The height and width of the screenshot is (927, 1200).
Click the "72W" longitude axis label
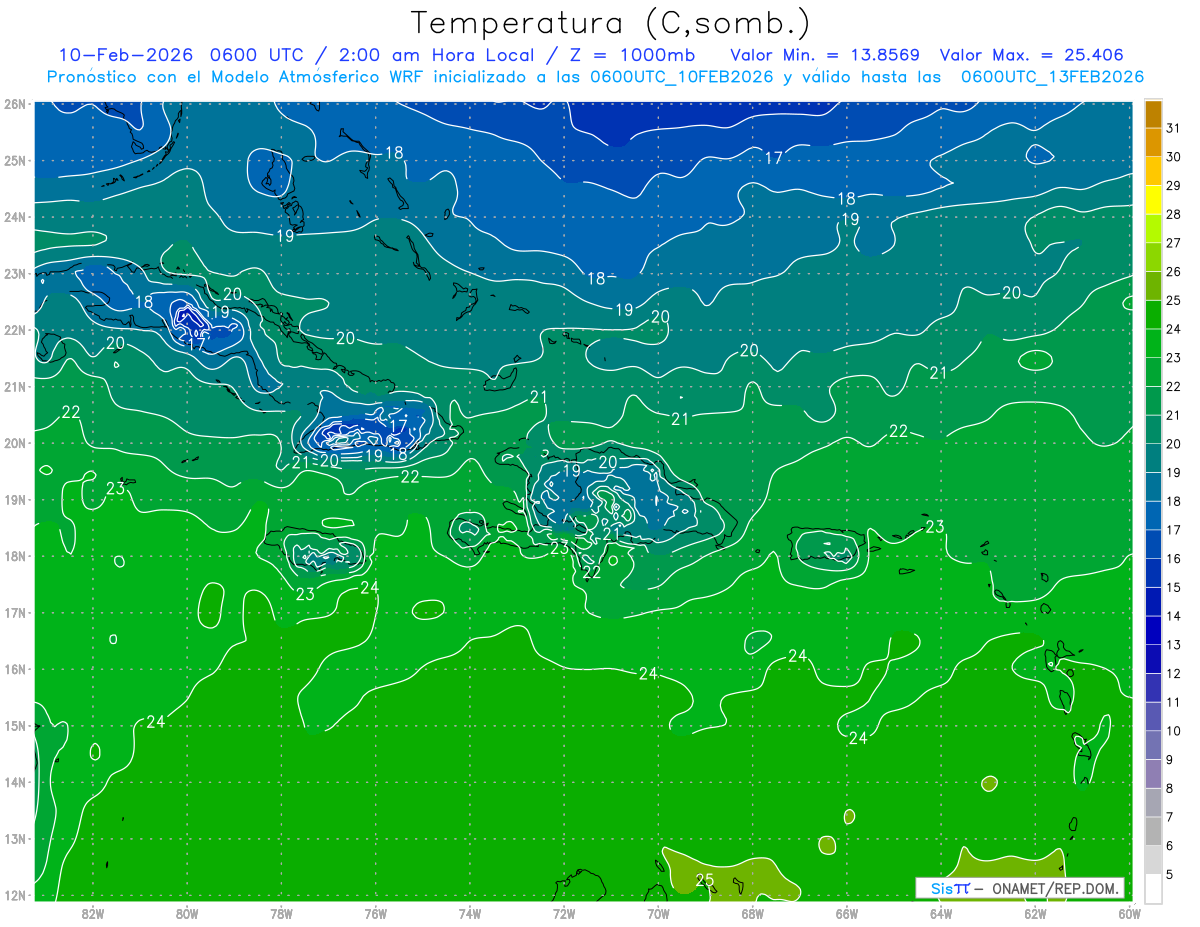click(564, 913)
